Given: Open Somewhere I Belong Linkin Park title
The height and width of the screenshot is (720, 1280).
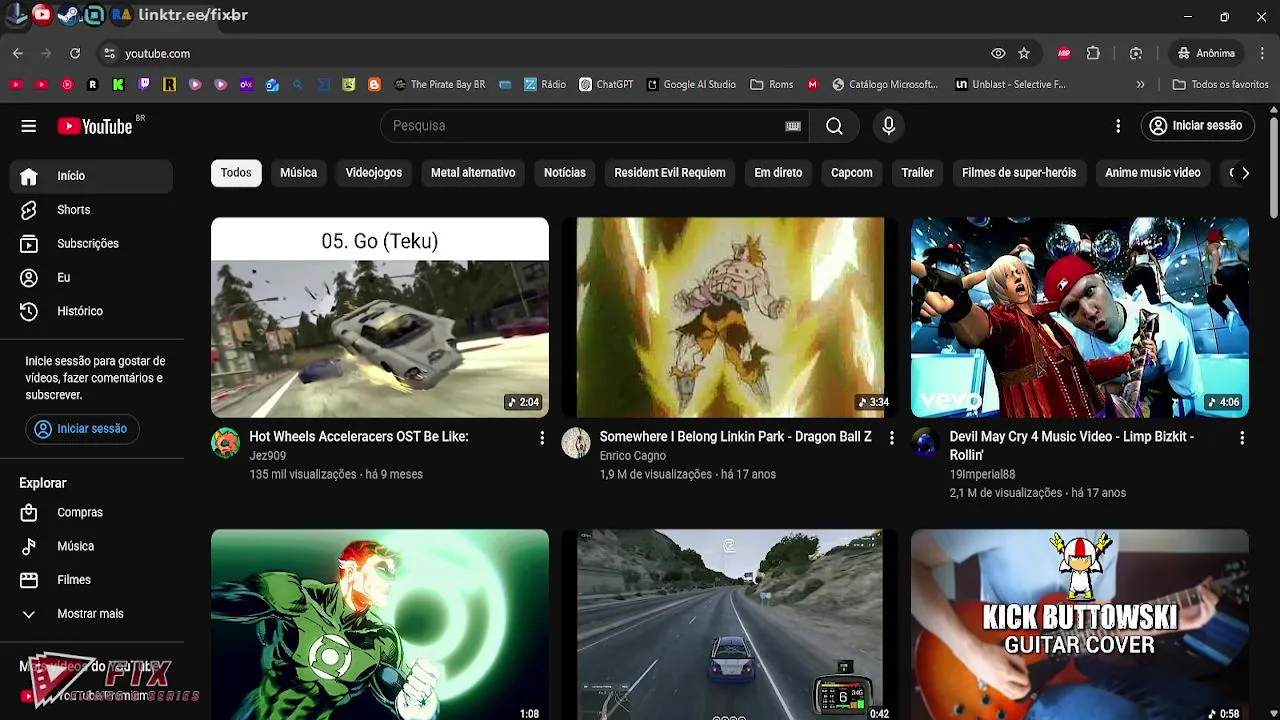Looking at the screenshot, I should tap(735, 437).
